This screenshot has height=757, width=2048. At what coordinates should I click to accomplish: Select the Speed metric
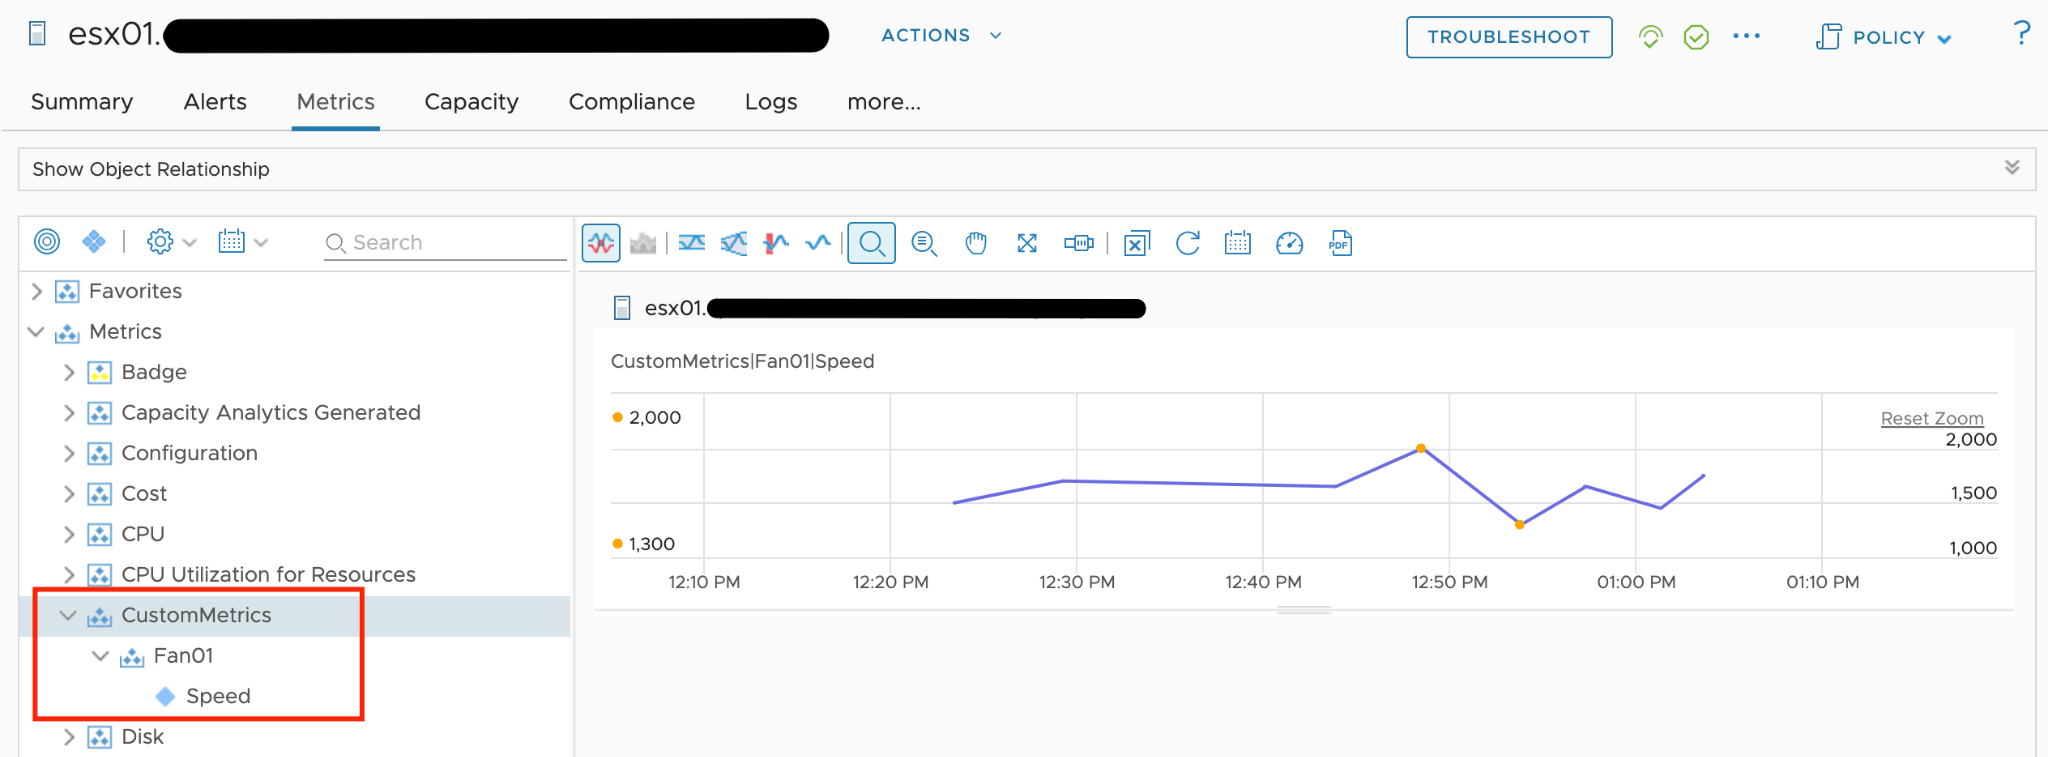click(x=218, y=696)
